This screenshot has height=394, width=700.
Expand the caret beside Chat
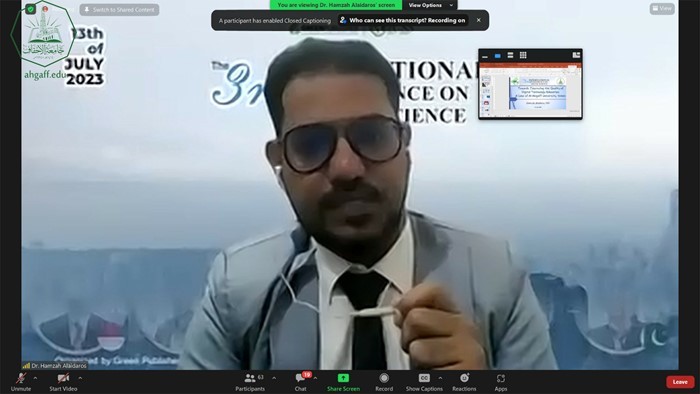pyautogui.click(x=315, y=378)
